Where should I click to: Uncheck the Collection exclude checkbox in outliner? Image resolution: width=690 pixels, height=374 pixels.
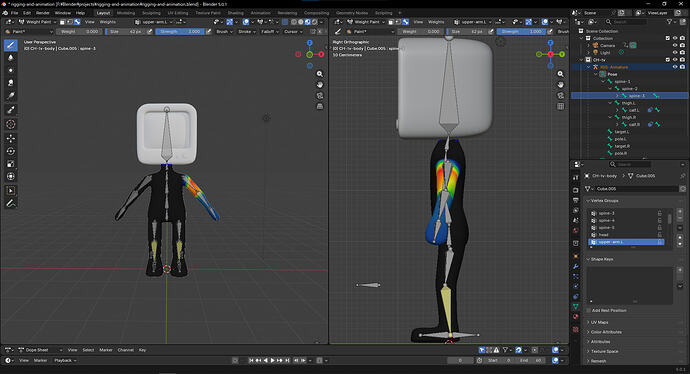(668, 38)
